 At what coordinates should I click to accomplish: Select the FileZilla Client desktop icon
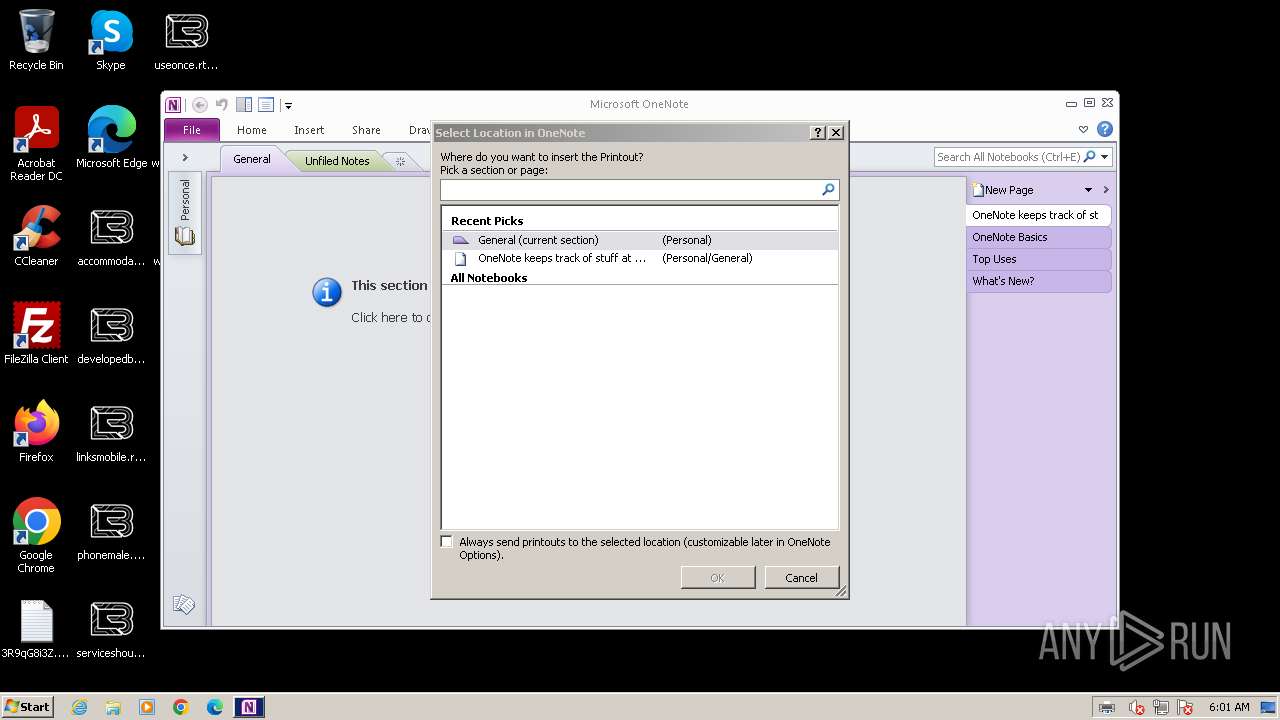coord(36,334)
